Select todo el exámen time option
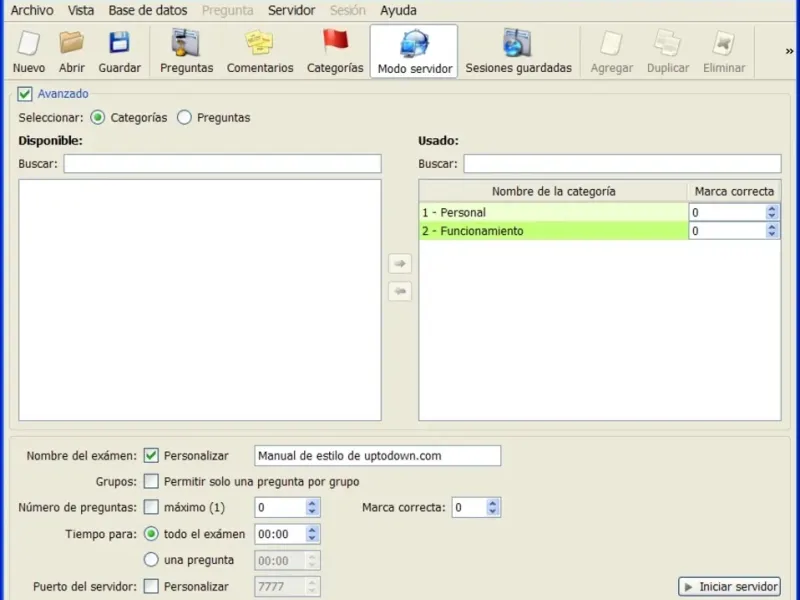The height and width of the screenshot is (600, 800). [151, 534]
